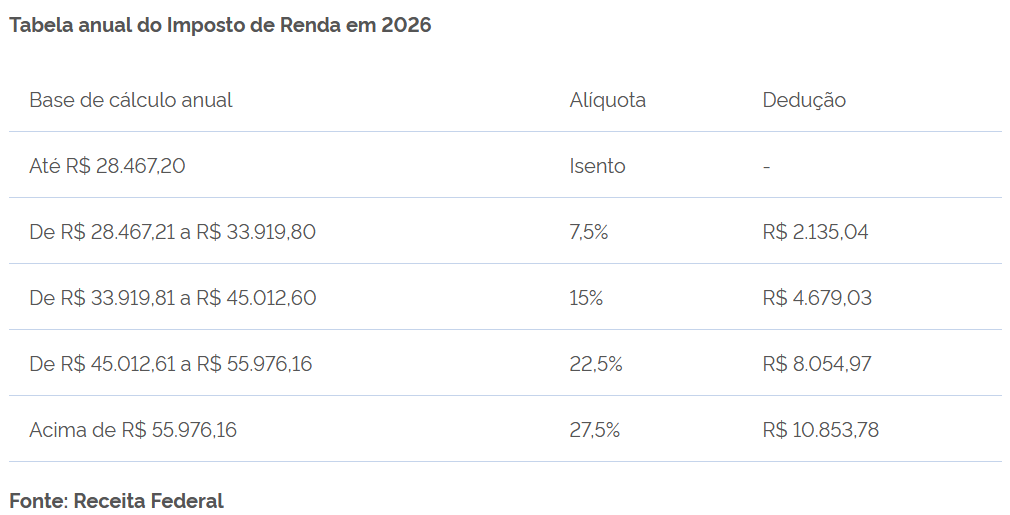This screenshot has height=515, width=1010.
Task: Click the 'Fonte: Receita Federal' source text
Action: (x=117, y=500)
